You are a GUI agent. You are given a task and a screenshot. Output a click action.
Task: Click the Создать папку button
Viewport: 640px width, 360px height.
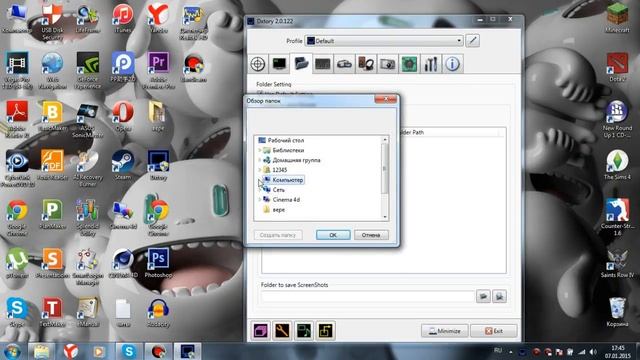click(x=278, y=235)
